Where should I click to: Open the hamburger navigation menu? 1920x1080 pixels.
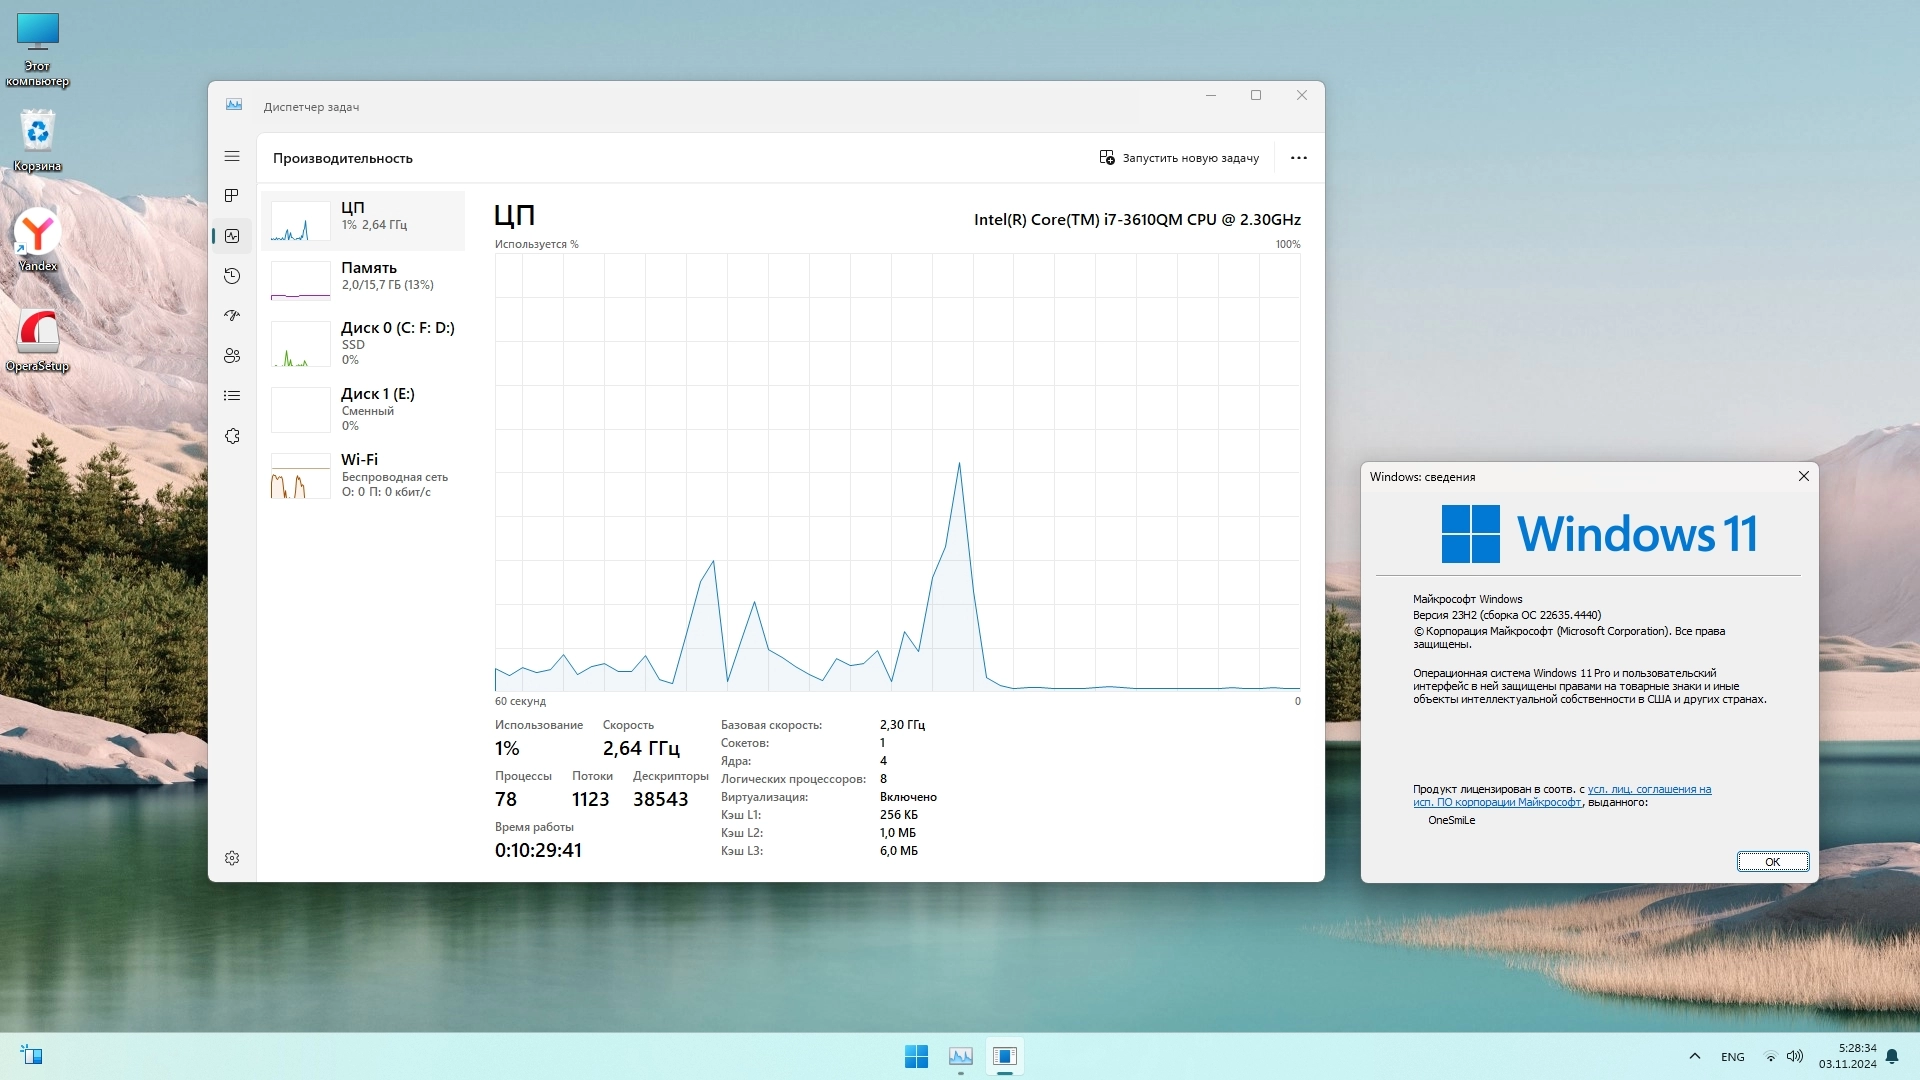232,156
